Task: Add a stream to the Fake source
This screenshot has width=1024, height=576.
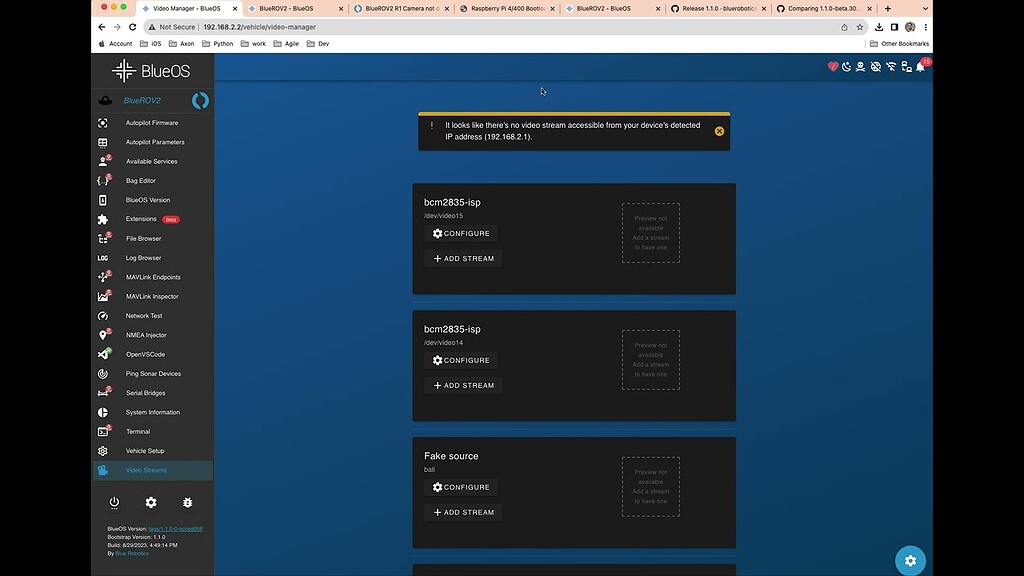Action: click(x=463, y=512)
